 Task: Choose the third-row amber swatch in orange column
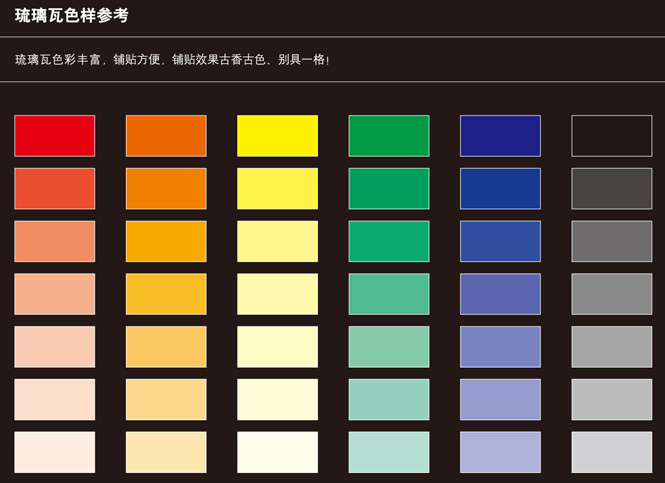166,241
